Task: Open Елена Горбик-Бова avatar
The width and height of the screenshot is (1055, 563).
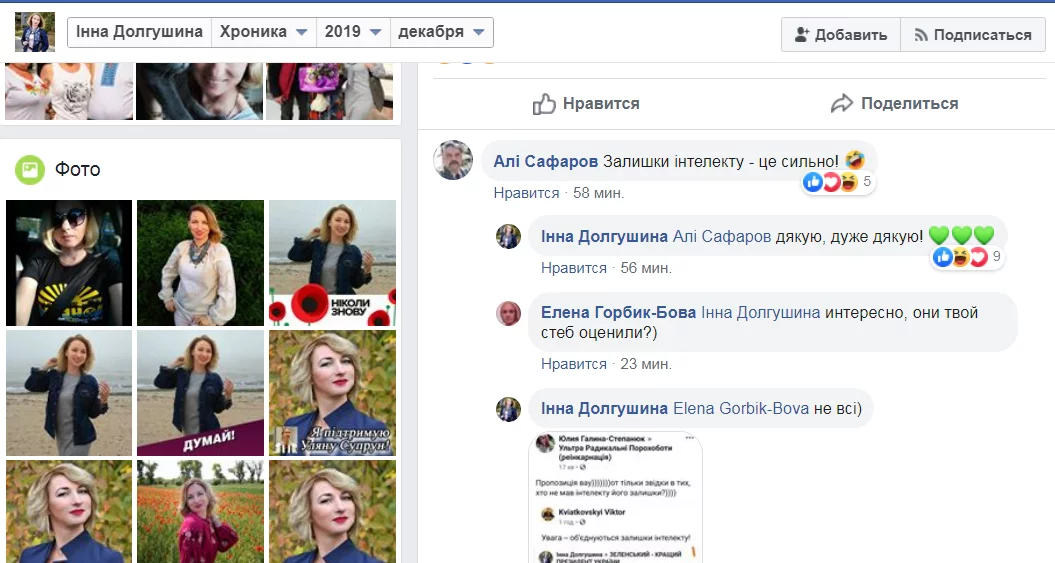Action: [509, 313]
